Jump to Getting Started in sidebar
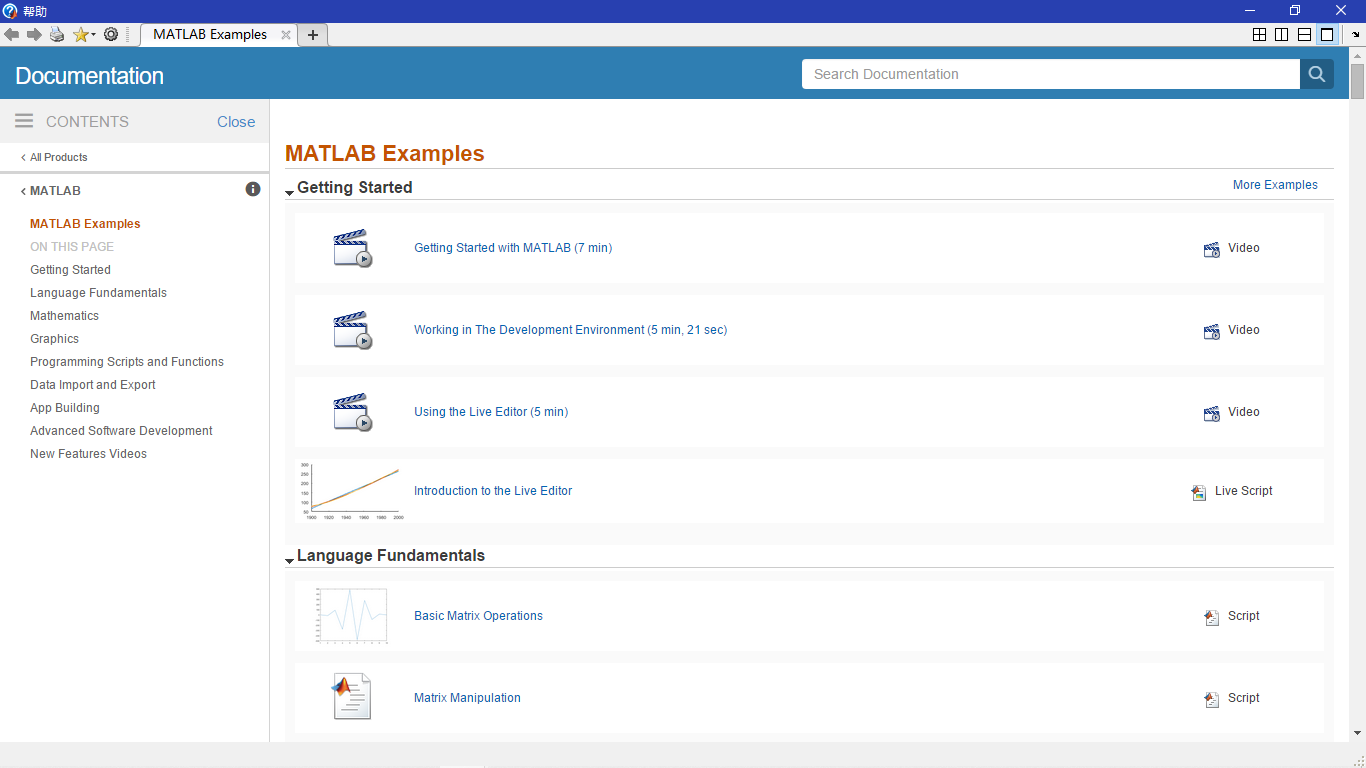Image resolution: width=1366 pixels, height=768 pixels. (x=70, y=270)
